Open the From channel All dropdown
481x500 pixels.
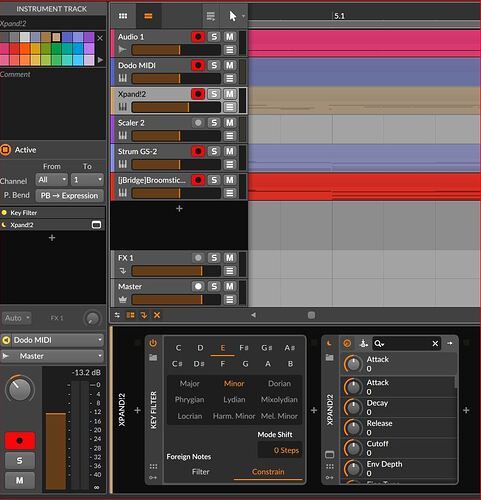pos(52,180)
